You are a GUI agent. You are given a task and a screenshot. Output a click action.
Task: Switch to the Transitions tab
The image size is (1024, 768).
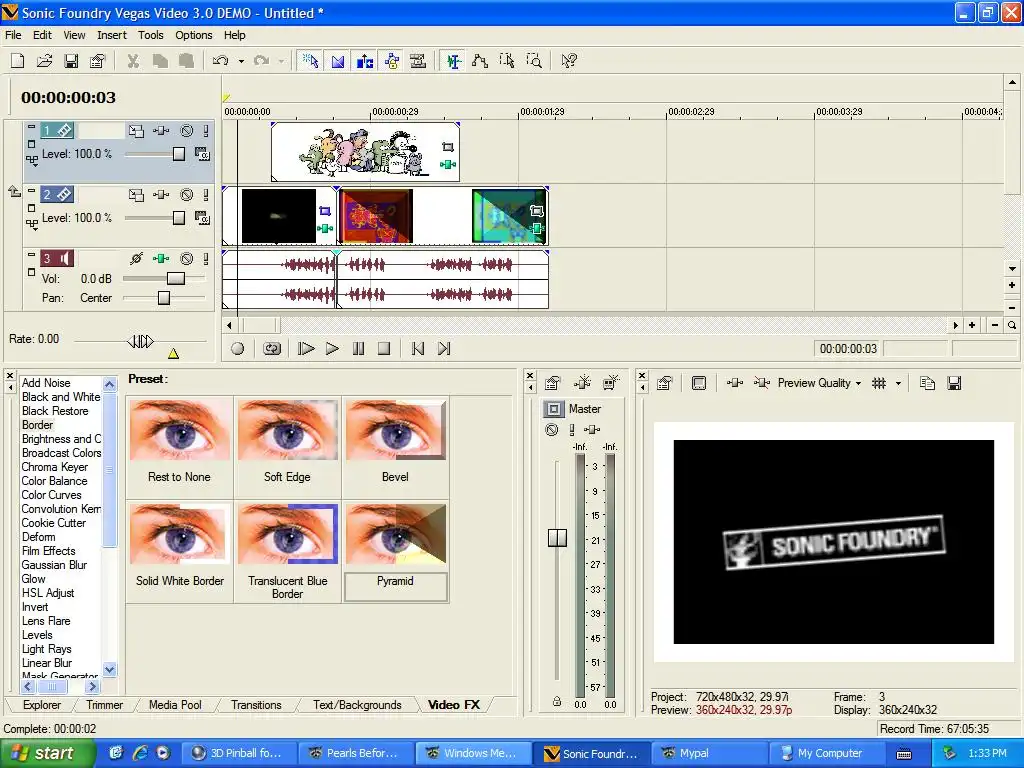(x=256, y=705)
